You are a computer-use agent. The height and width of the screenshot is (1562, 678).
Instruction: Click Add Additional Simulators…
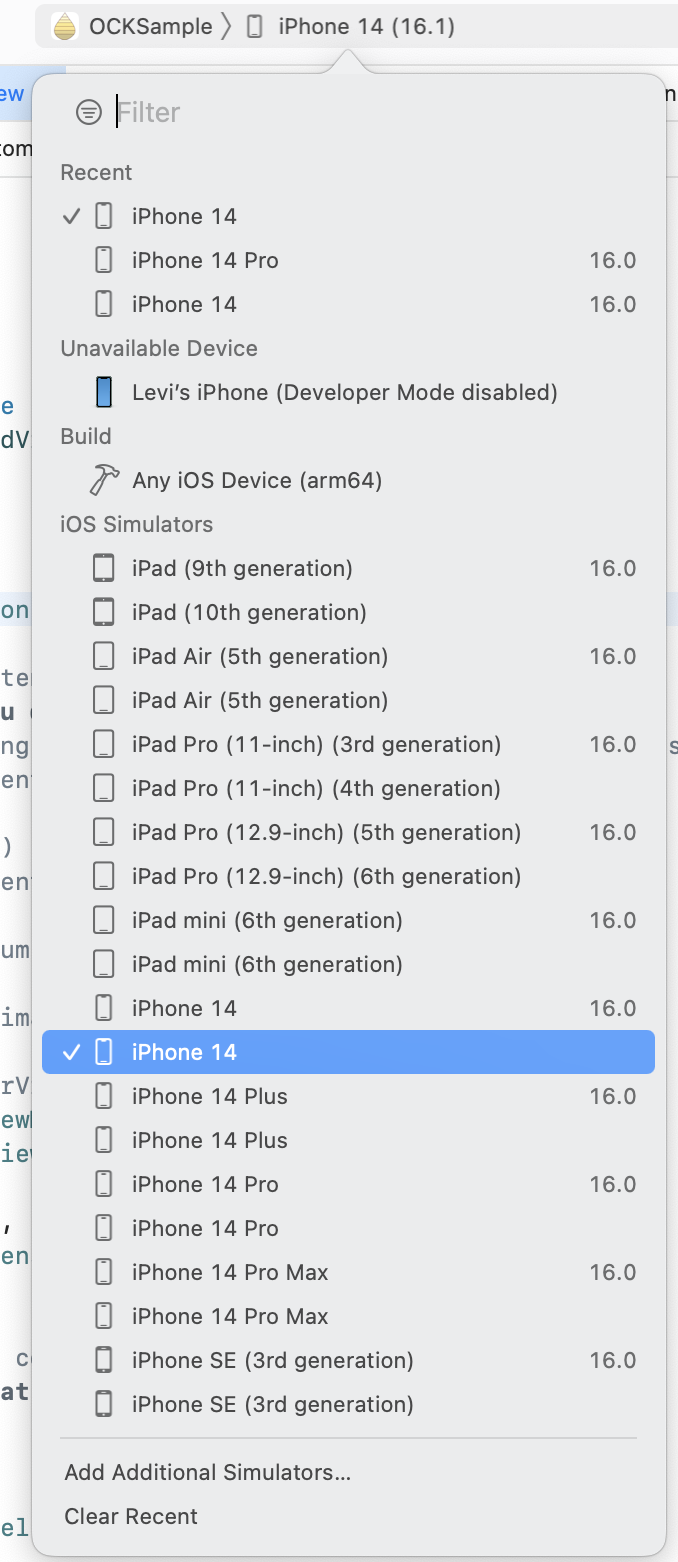point(208,1472)
